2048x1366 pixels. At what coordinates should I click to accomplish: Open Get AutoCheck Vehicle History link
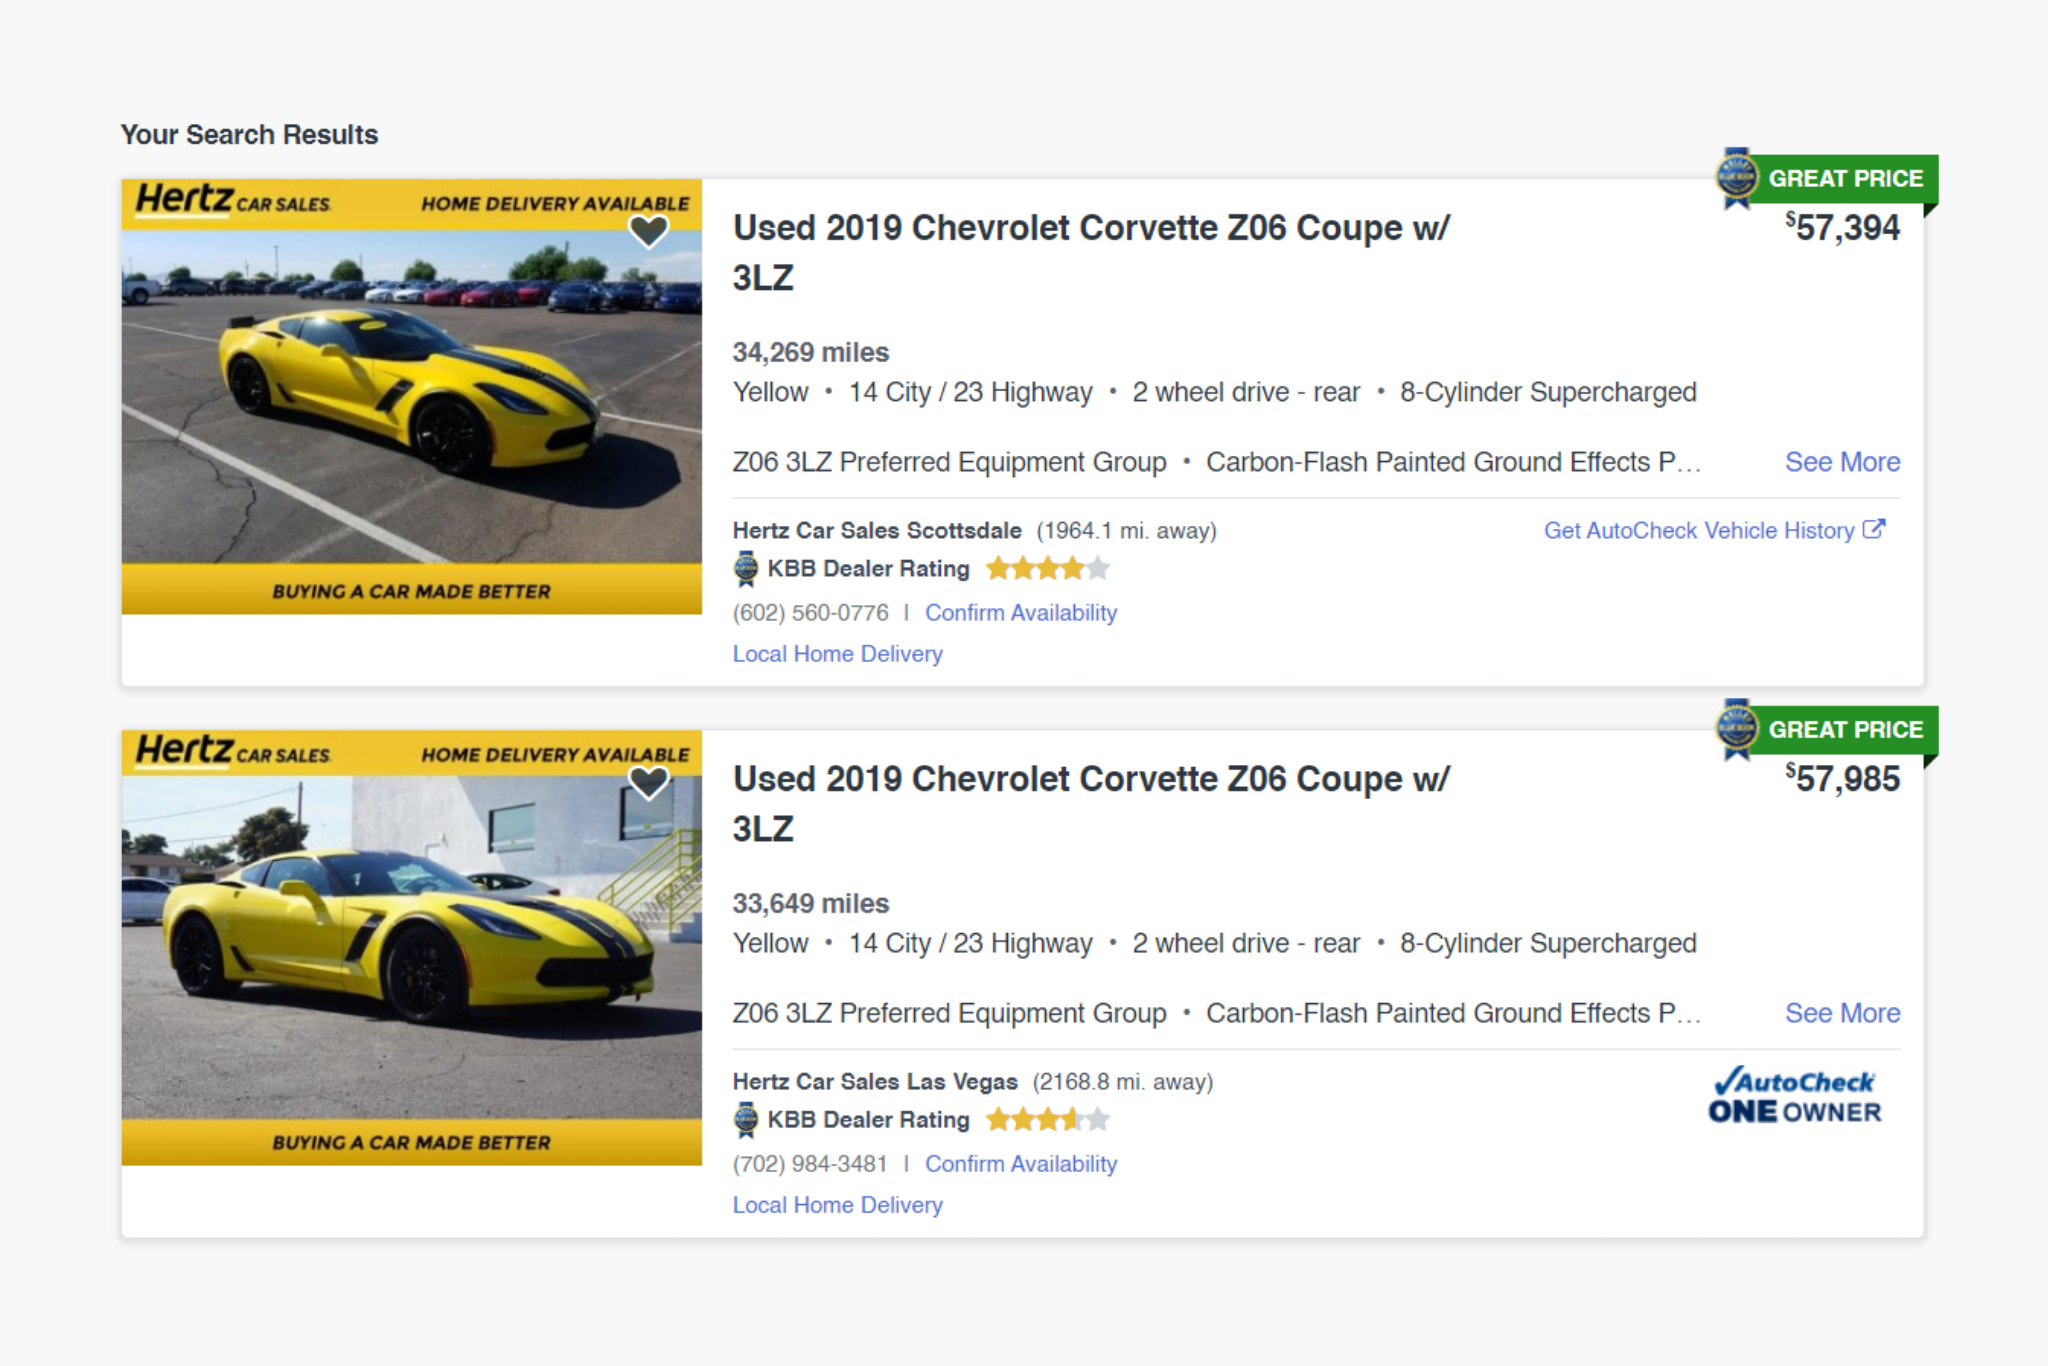(1698, 531)
